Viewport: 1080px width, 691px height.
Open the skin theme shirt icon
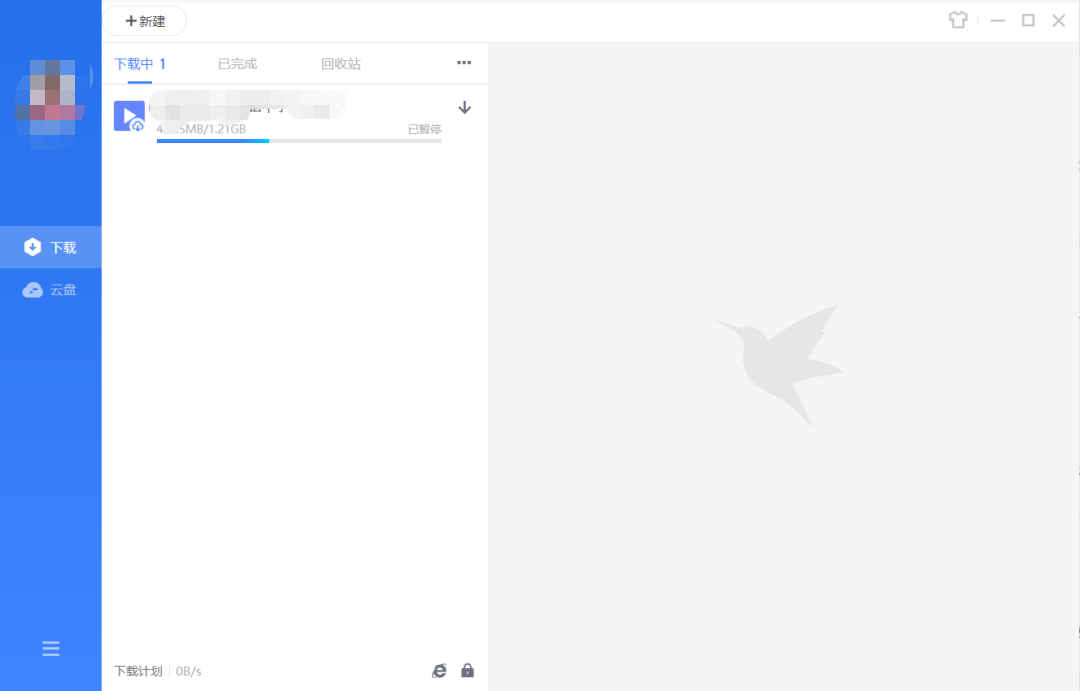pos(958,20)
